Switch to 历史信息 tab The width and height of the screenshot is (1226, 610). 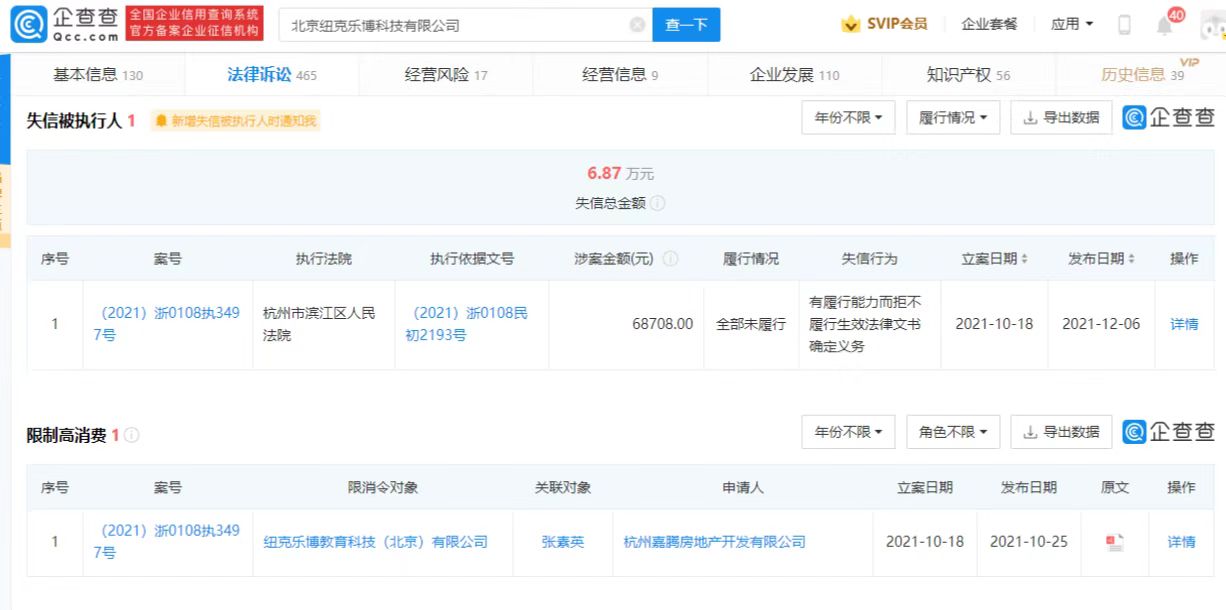coord(1143,75)
